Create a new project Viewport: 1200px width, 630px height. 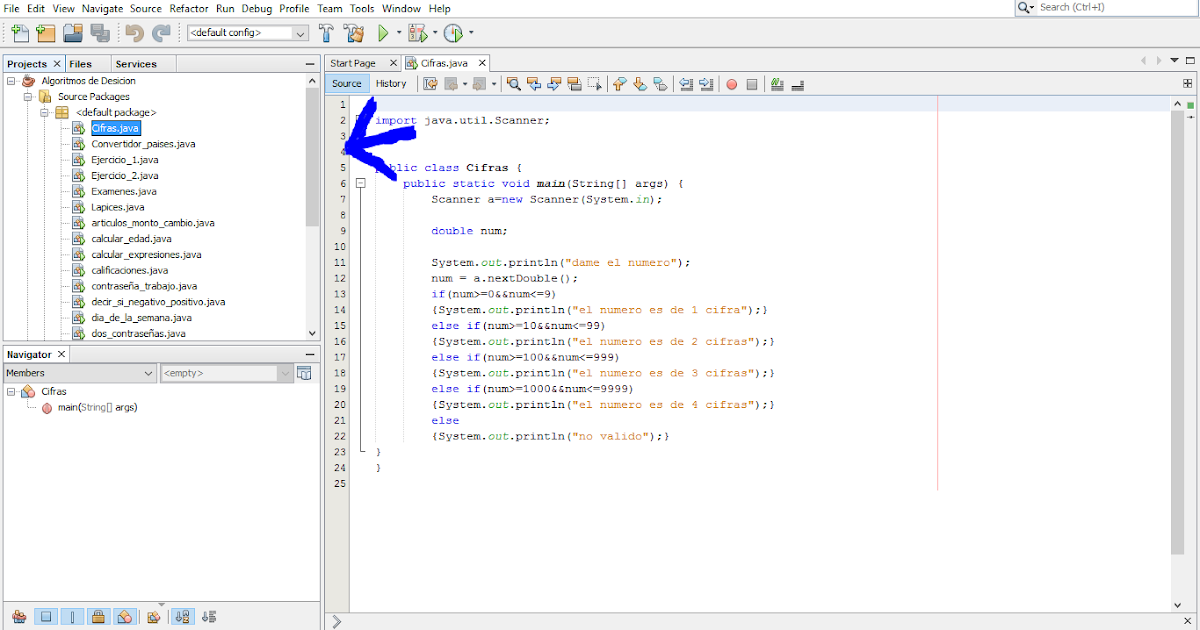point(45,32)
